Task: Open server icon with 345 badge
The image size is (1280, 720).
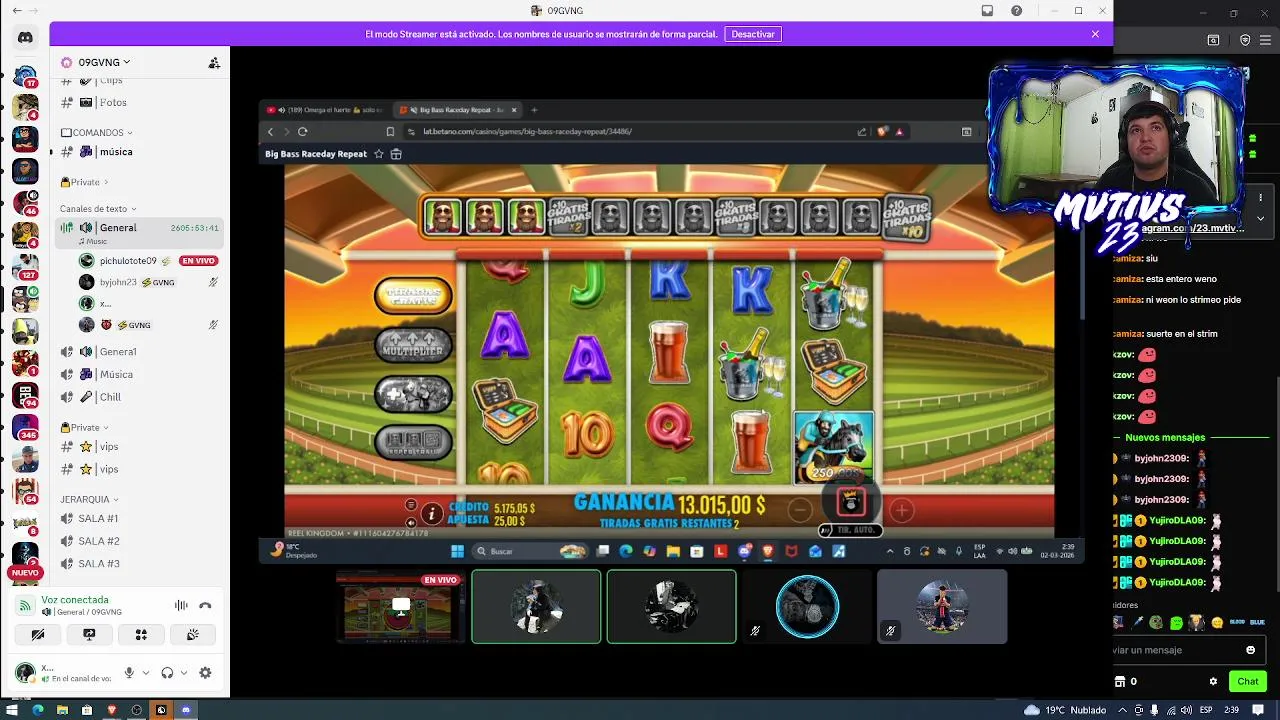Action: pos(25,427)
